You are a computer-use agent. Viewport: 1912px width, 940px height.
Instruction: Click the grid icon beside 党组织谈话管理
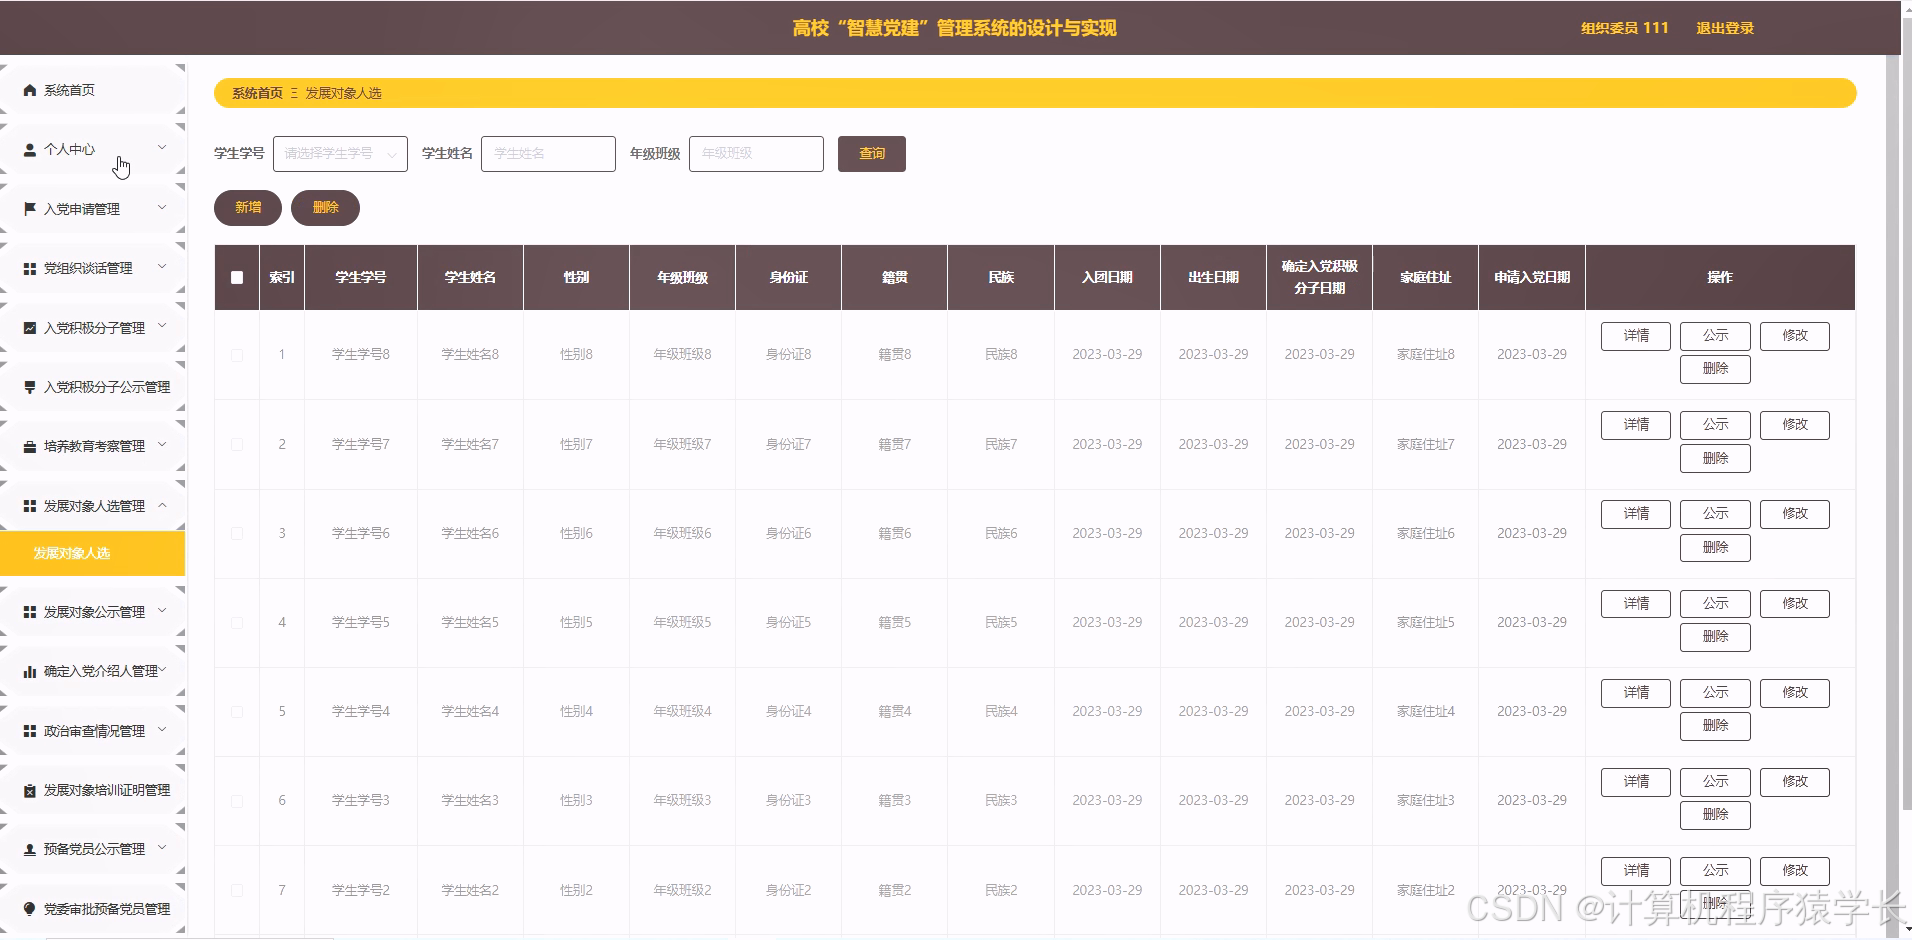point(30,269)
